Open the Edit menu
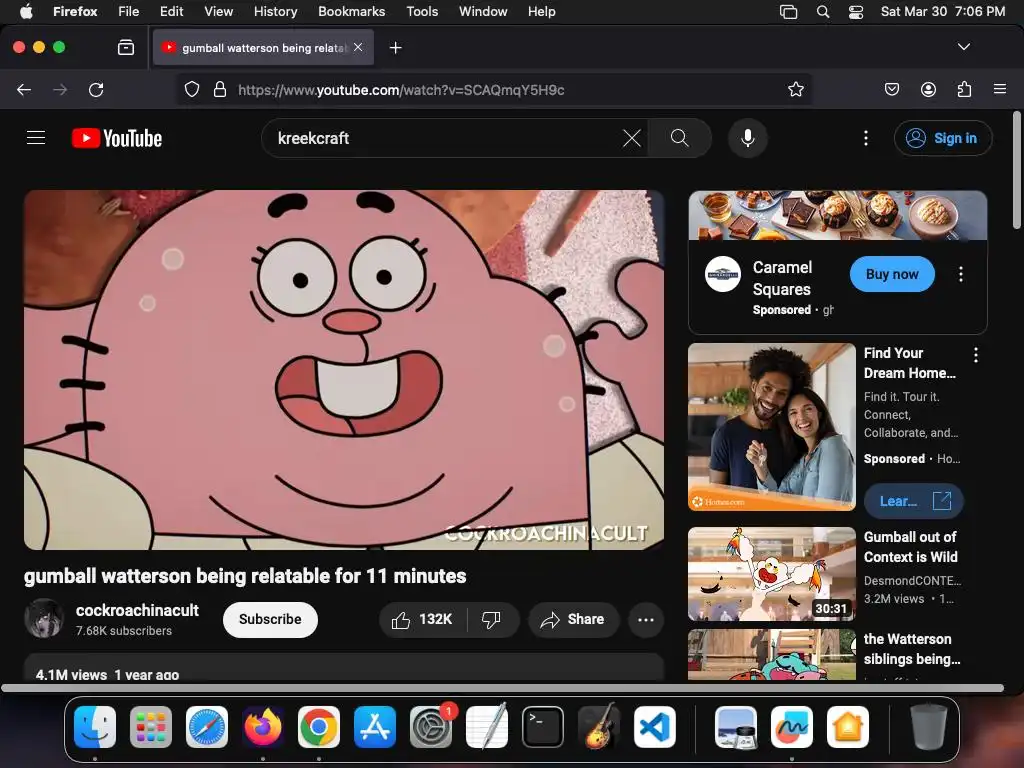Image resolution: width=1024 pixels, height=768 pixels. [171, 11]
